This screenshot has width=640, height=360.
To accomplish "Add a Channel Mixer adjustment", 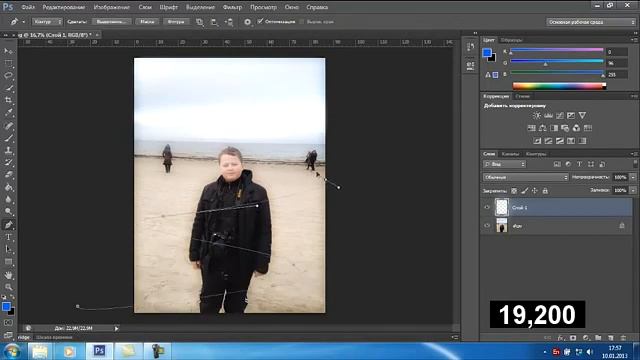I will (576, 128).
